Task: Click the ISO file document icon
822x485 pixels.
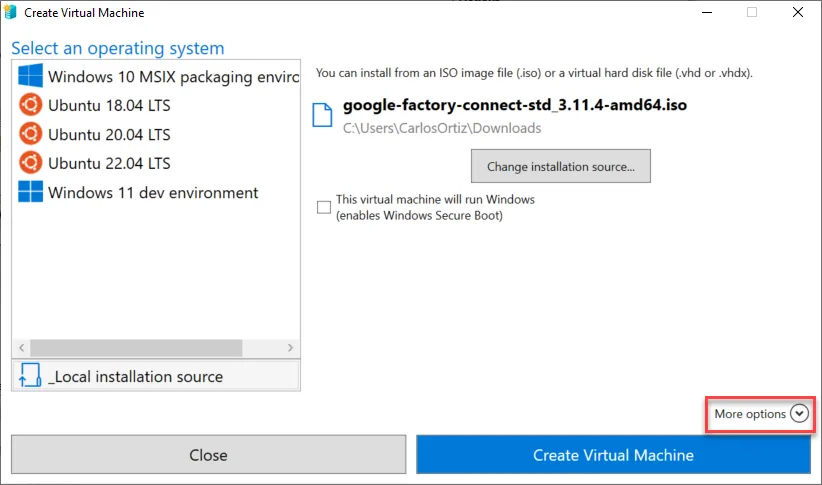Action: [322, 115]
